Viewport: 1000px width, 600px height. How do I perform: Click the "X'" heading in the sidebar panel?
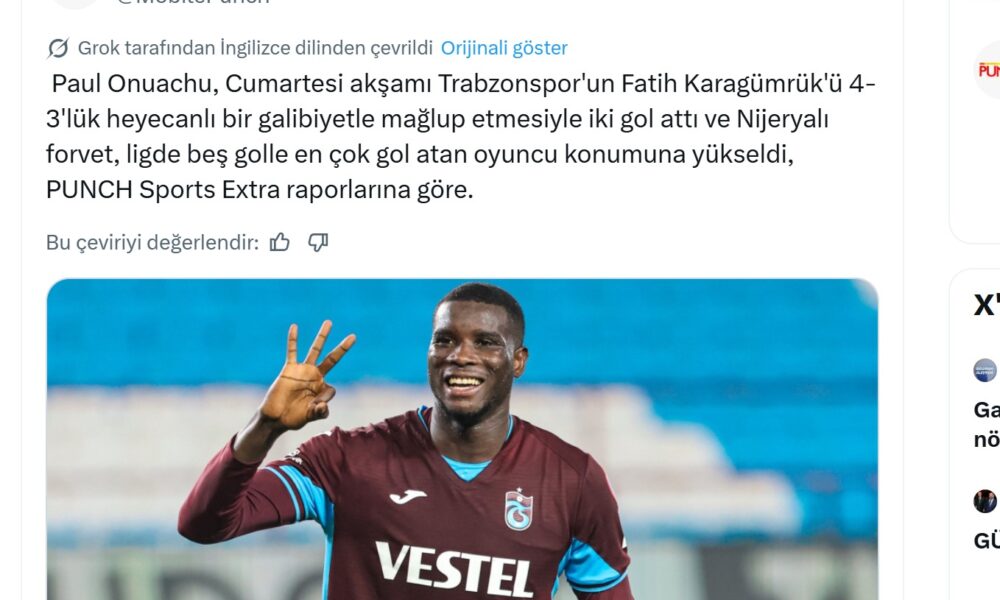(x=987, y=305)
